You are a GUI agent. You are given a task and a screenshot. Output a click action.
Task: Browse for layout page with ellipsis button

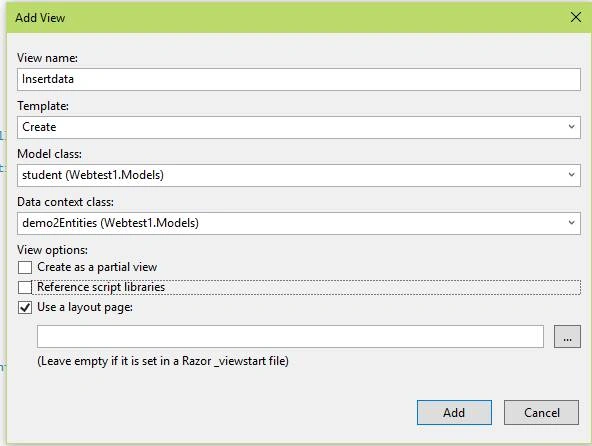(567, 336)
